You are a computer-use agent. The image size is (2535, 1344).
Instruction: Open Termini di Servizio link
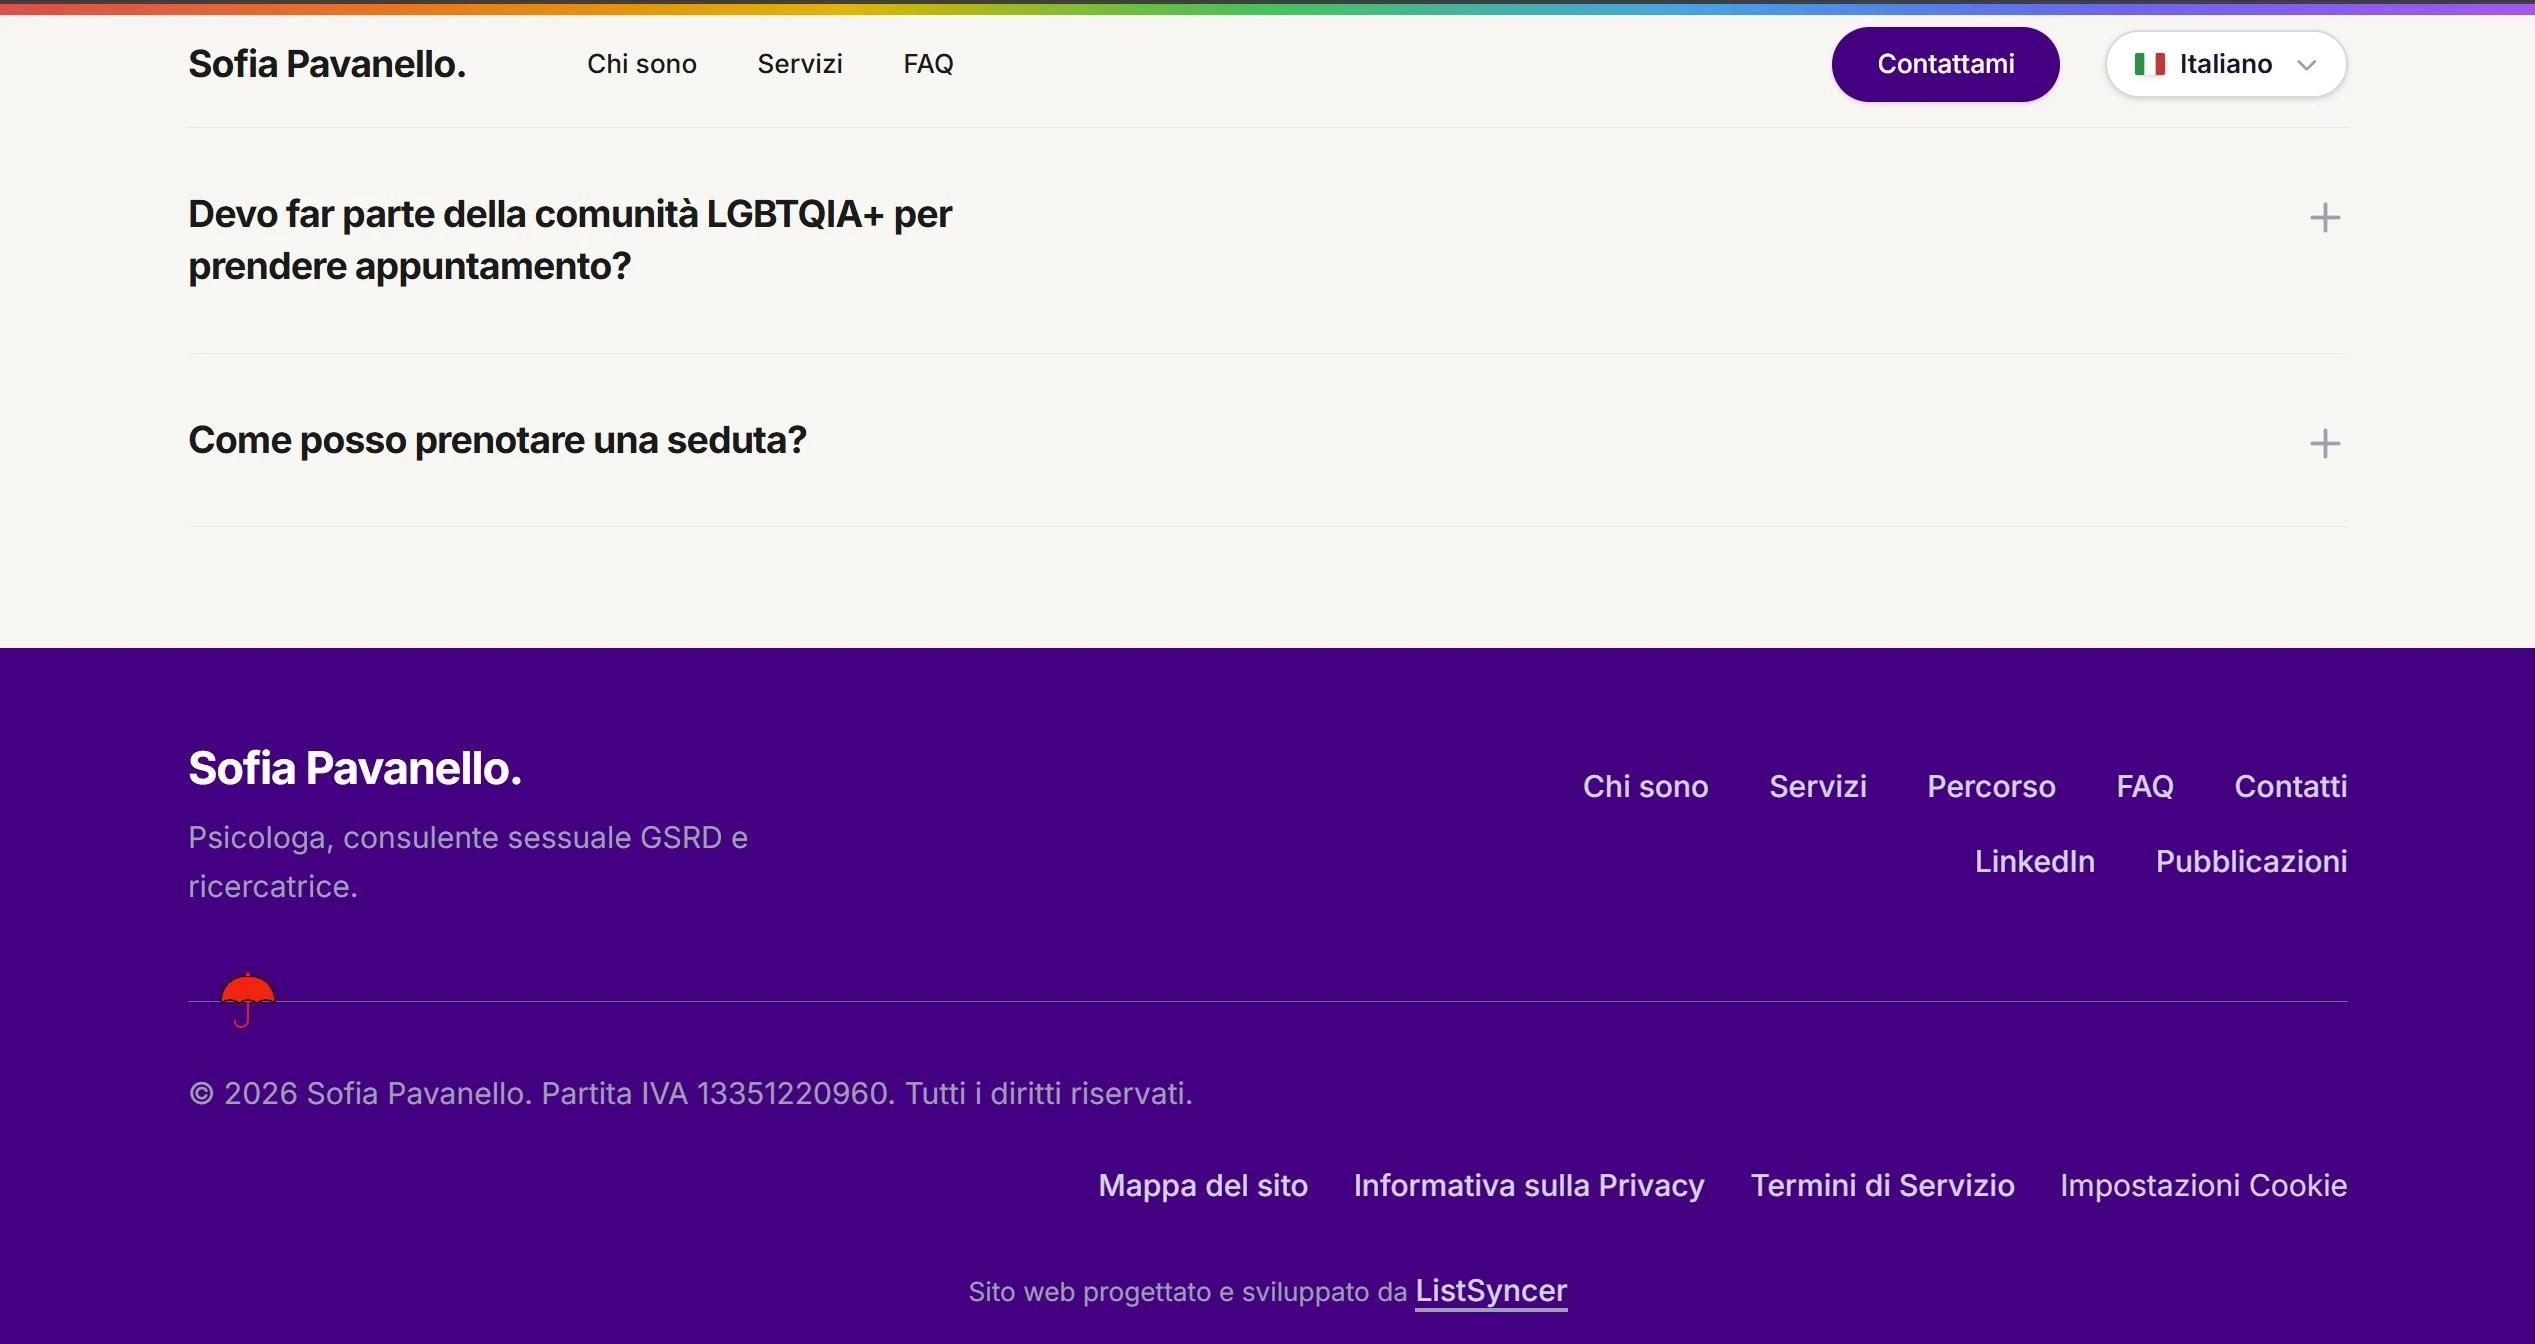pos(1882,1185)
